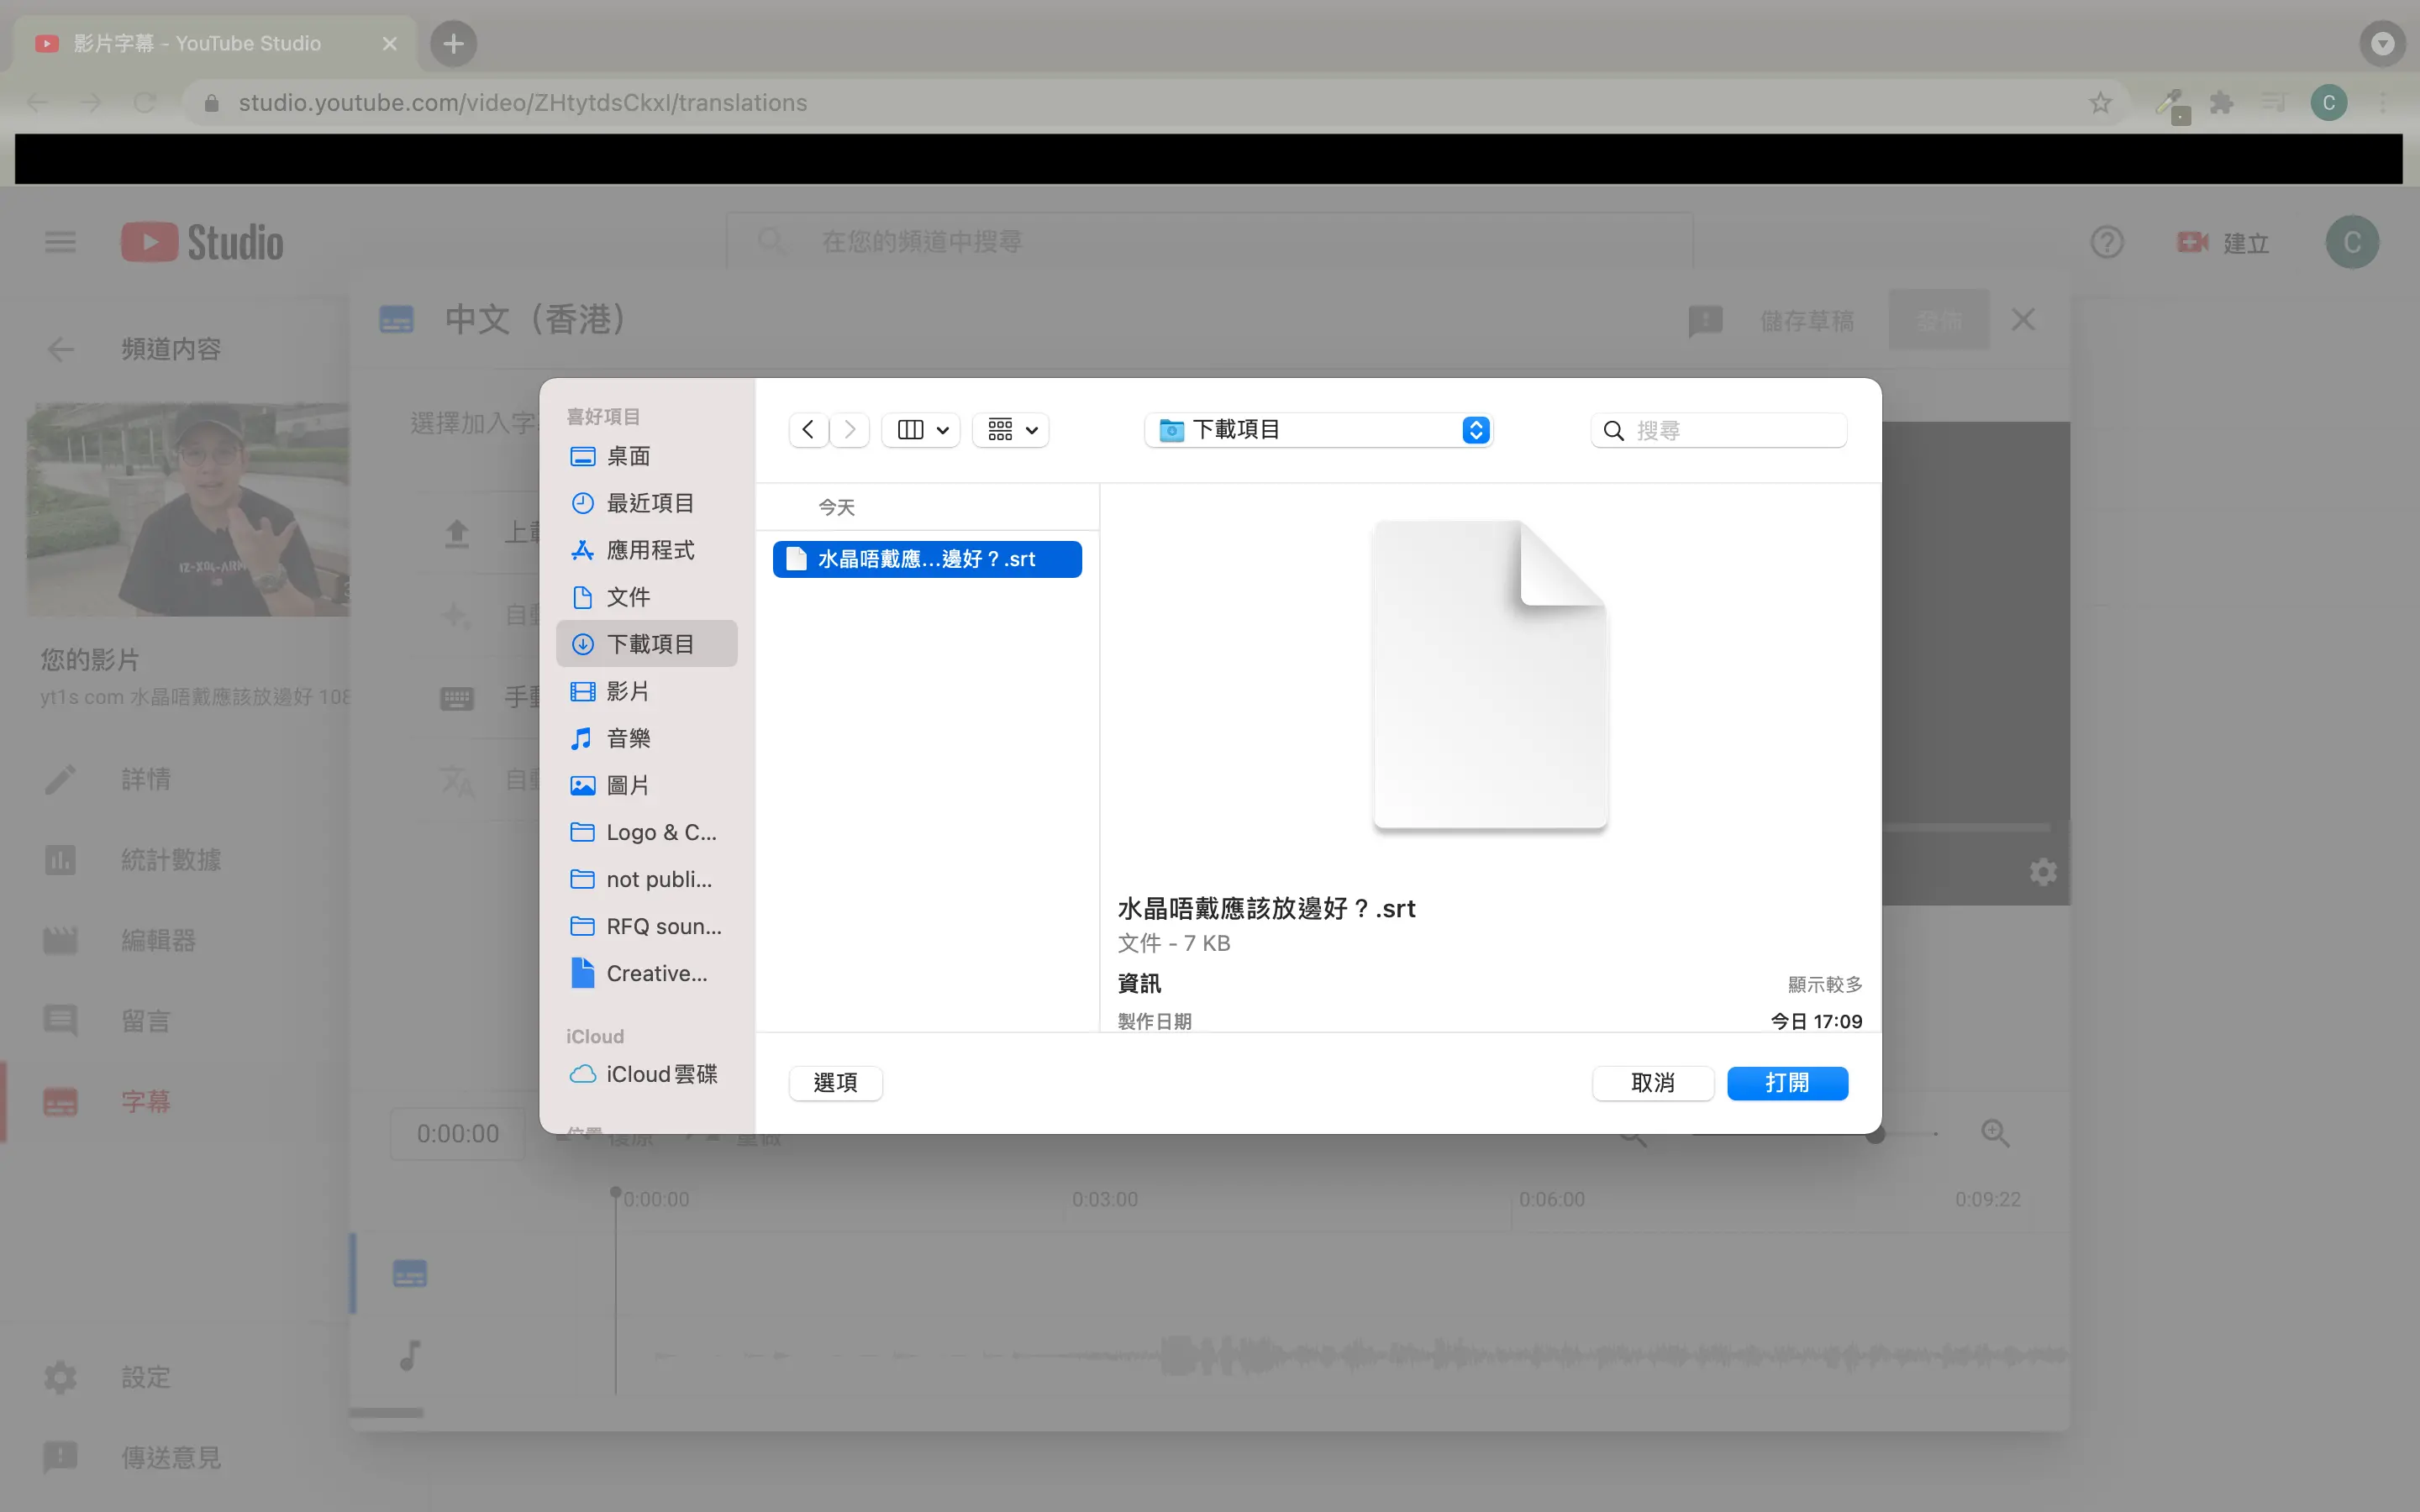
Task: Open the 圖片 sidebar folder
Action: coord(628,785)
